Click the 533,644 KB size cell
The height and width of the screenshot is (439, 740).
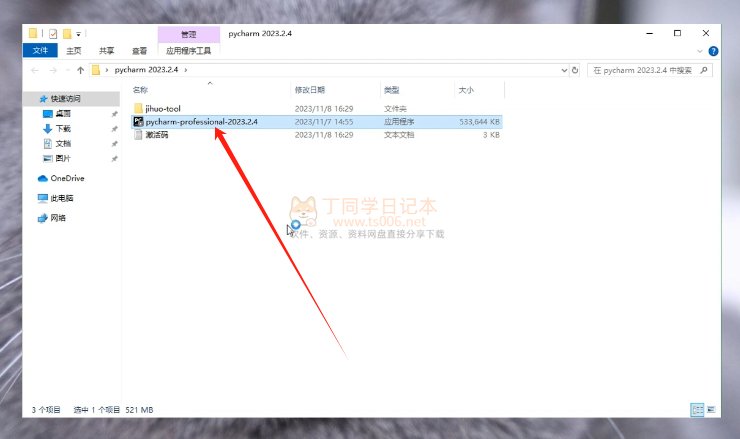pos(479,122)
